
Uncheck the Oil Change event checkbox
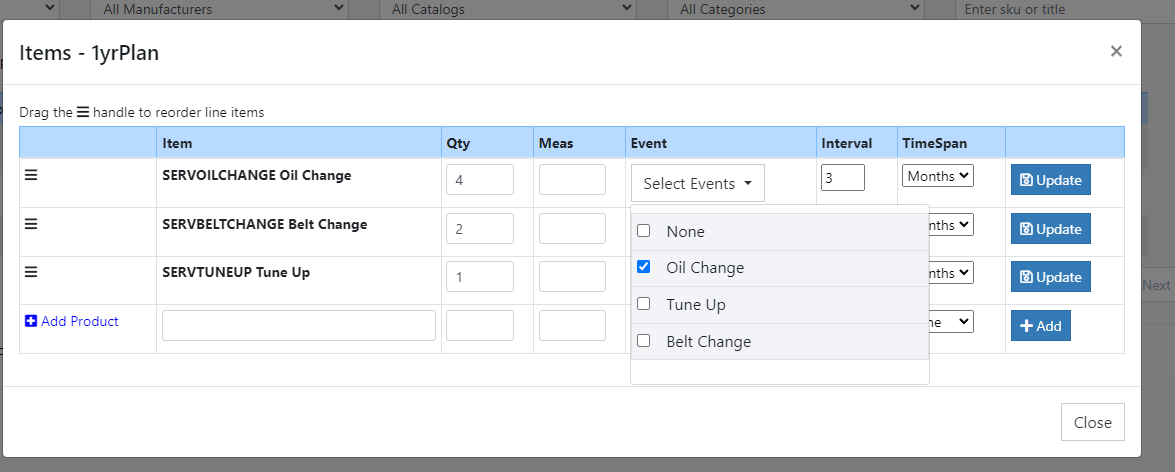(644, 267)
